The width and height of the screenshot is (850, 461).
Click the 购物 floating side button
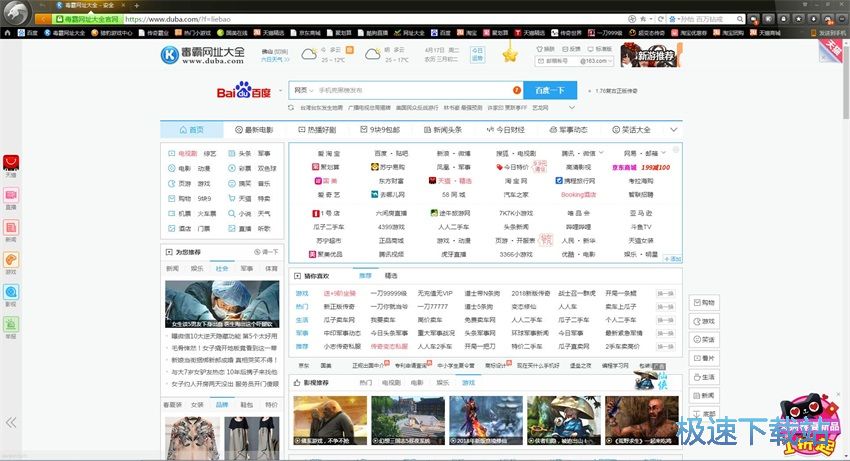coord(704,303)
